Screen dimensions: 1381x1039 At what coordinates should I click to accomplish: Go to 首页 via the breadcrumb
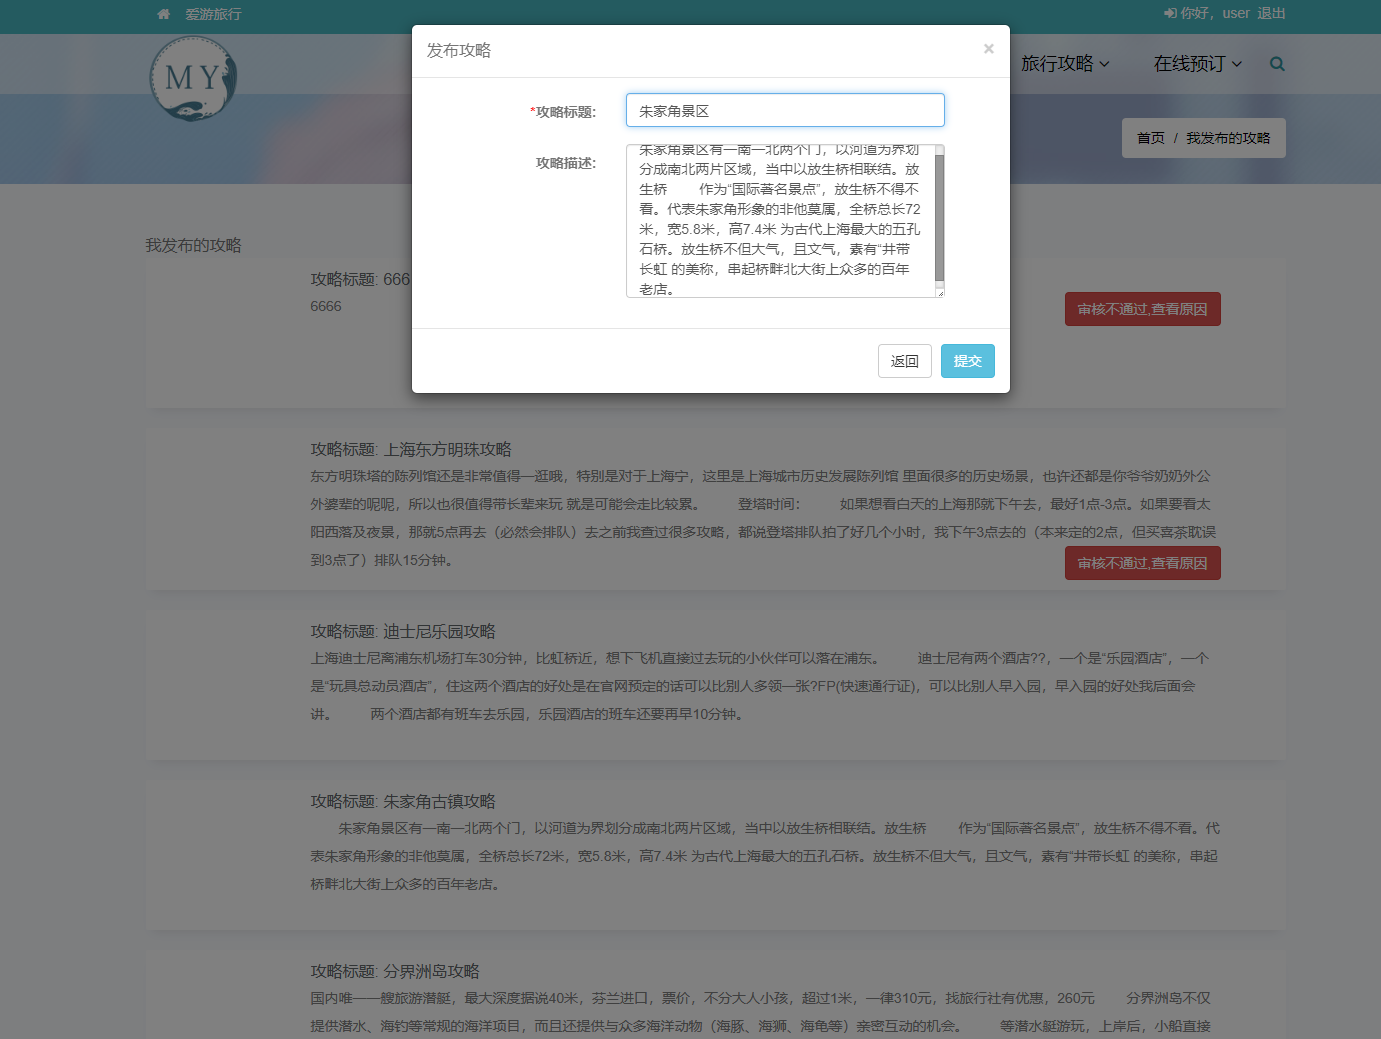(1150, 138)
